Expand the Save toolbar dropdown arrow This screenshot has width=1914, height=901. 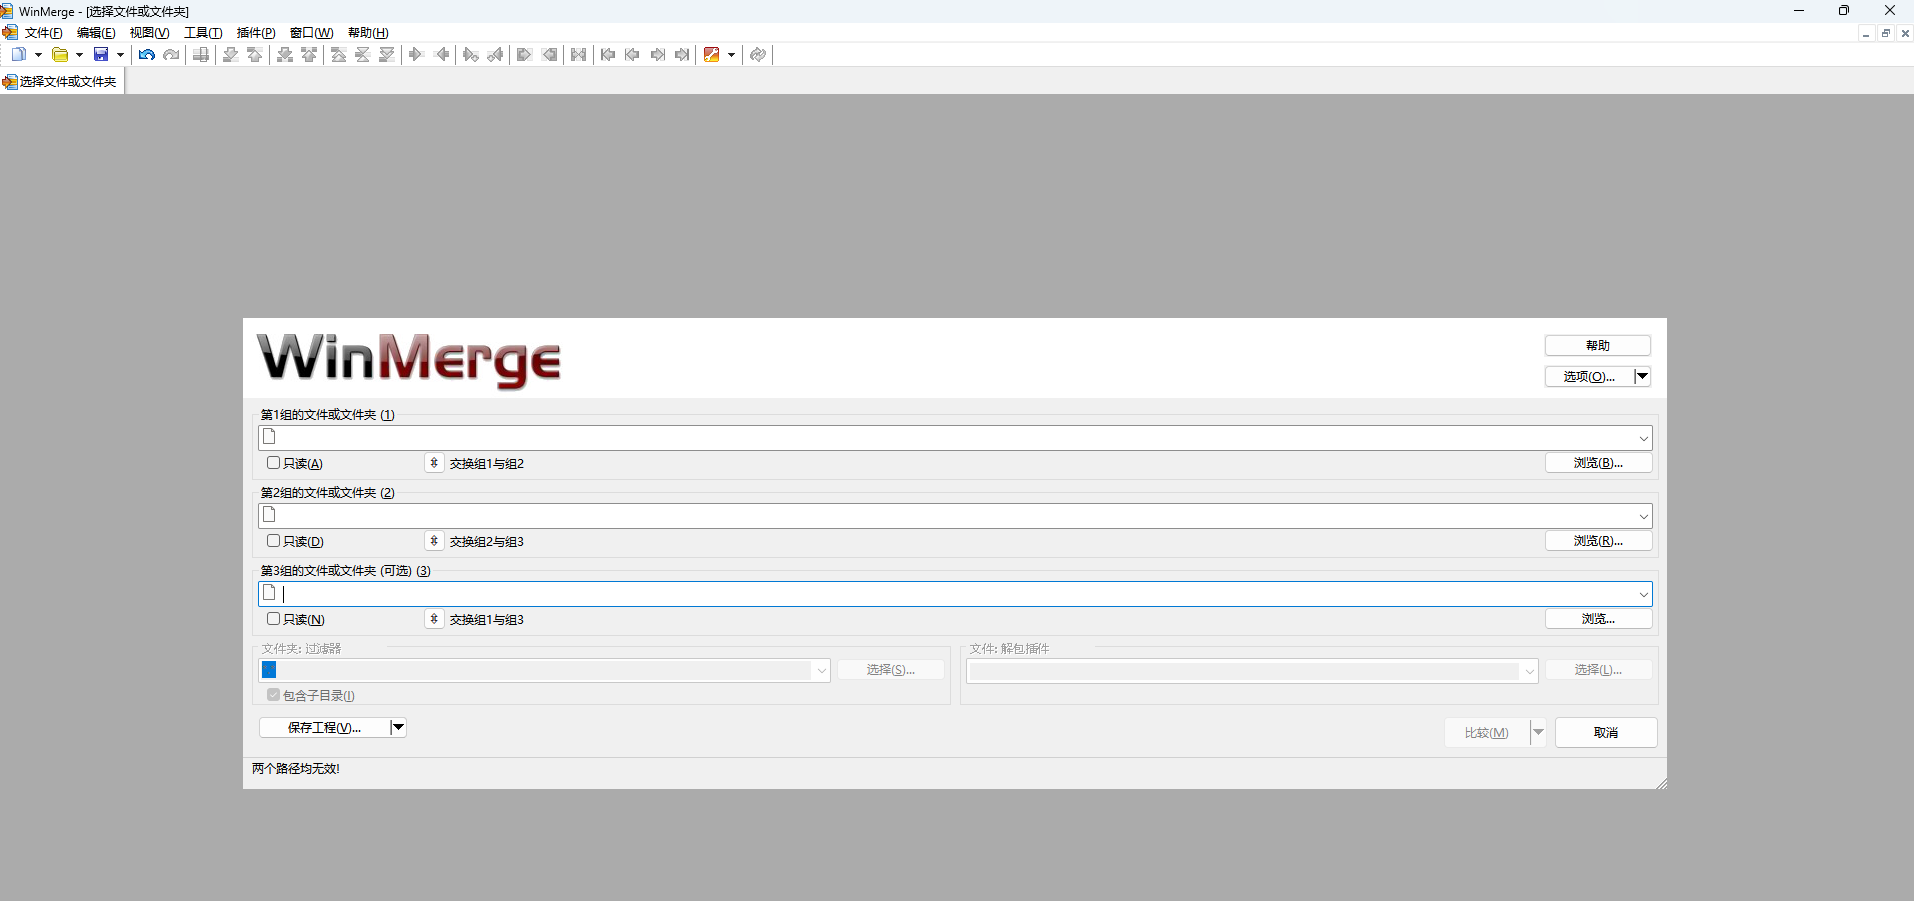[120, 55]
